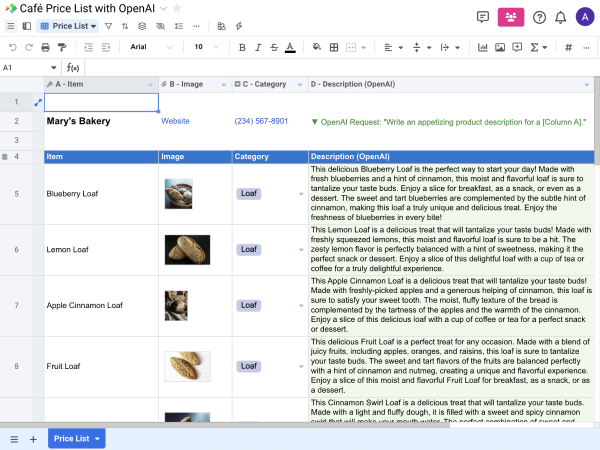This screenshot has height=450, width=600.
Task: Open the filter funnel icon
Action: tap(109, 26)
